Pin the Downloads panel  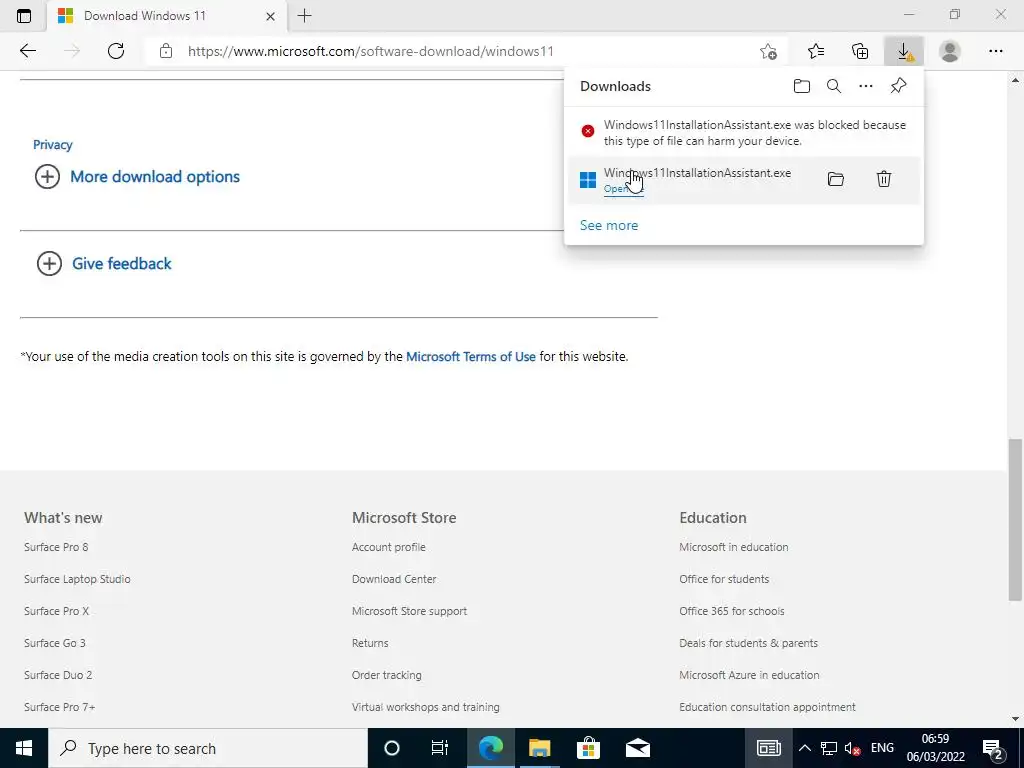(899, 86)
